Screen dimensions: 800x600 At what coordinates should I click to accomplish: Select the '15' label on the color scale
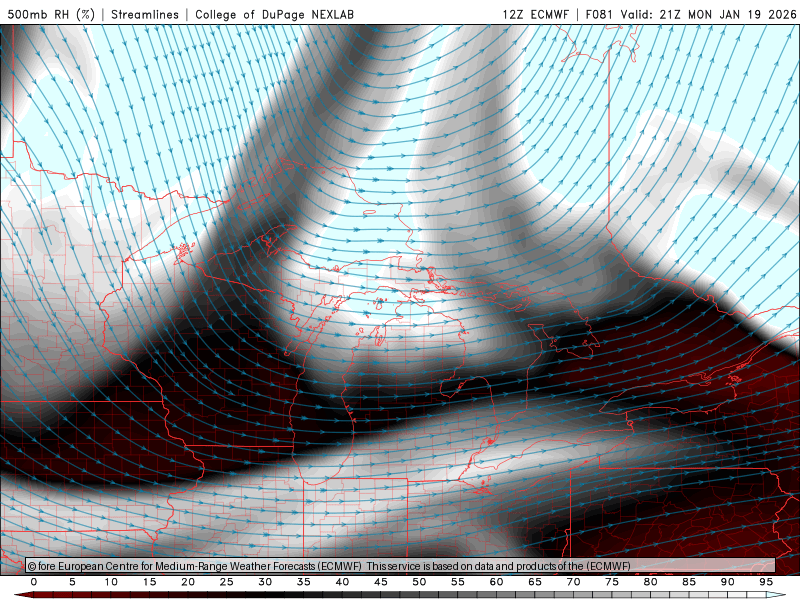[149, 582]
